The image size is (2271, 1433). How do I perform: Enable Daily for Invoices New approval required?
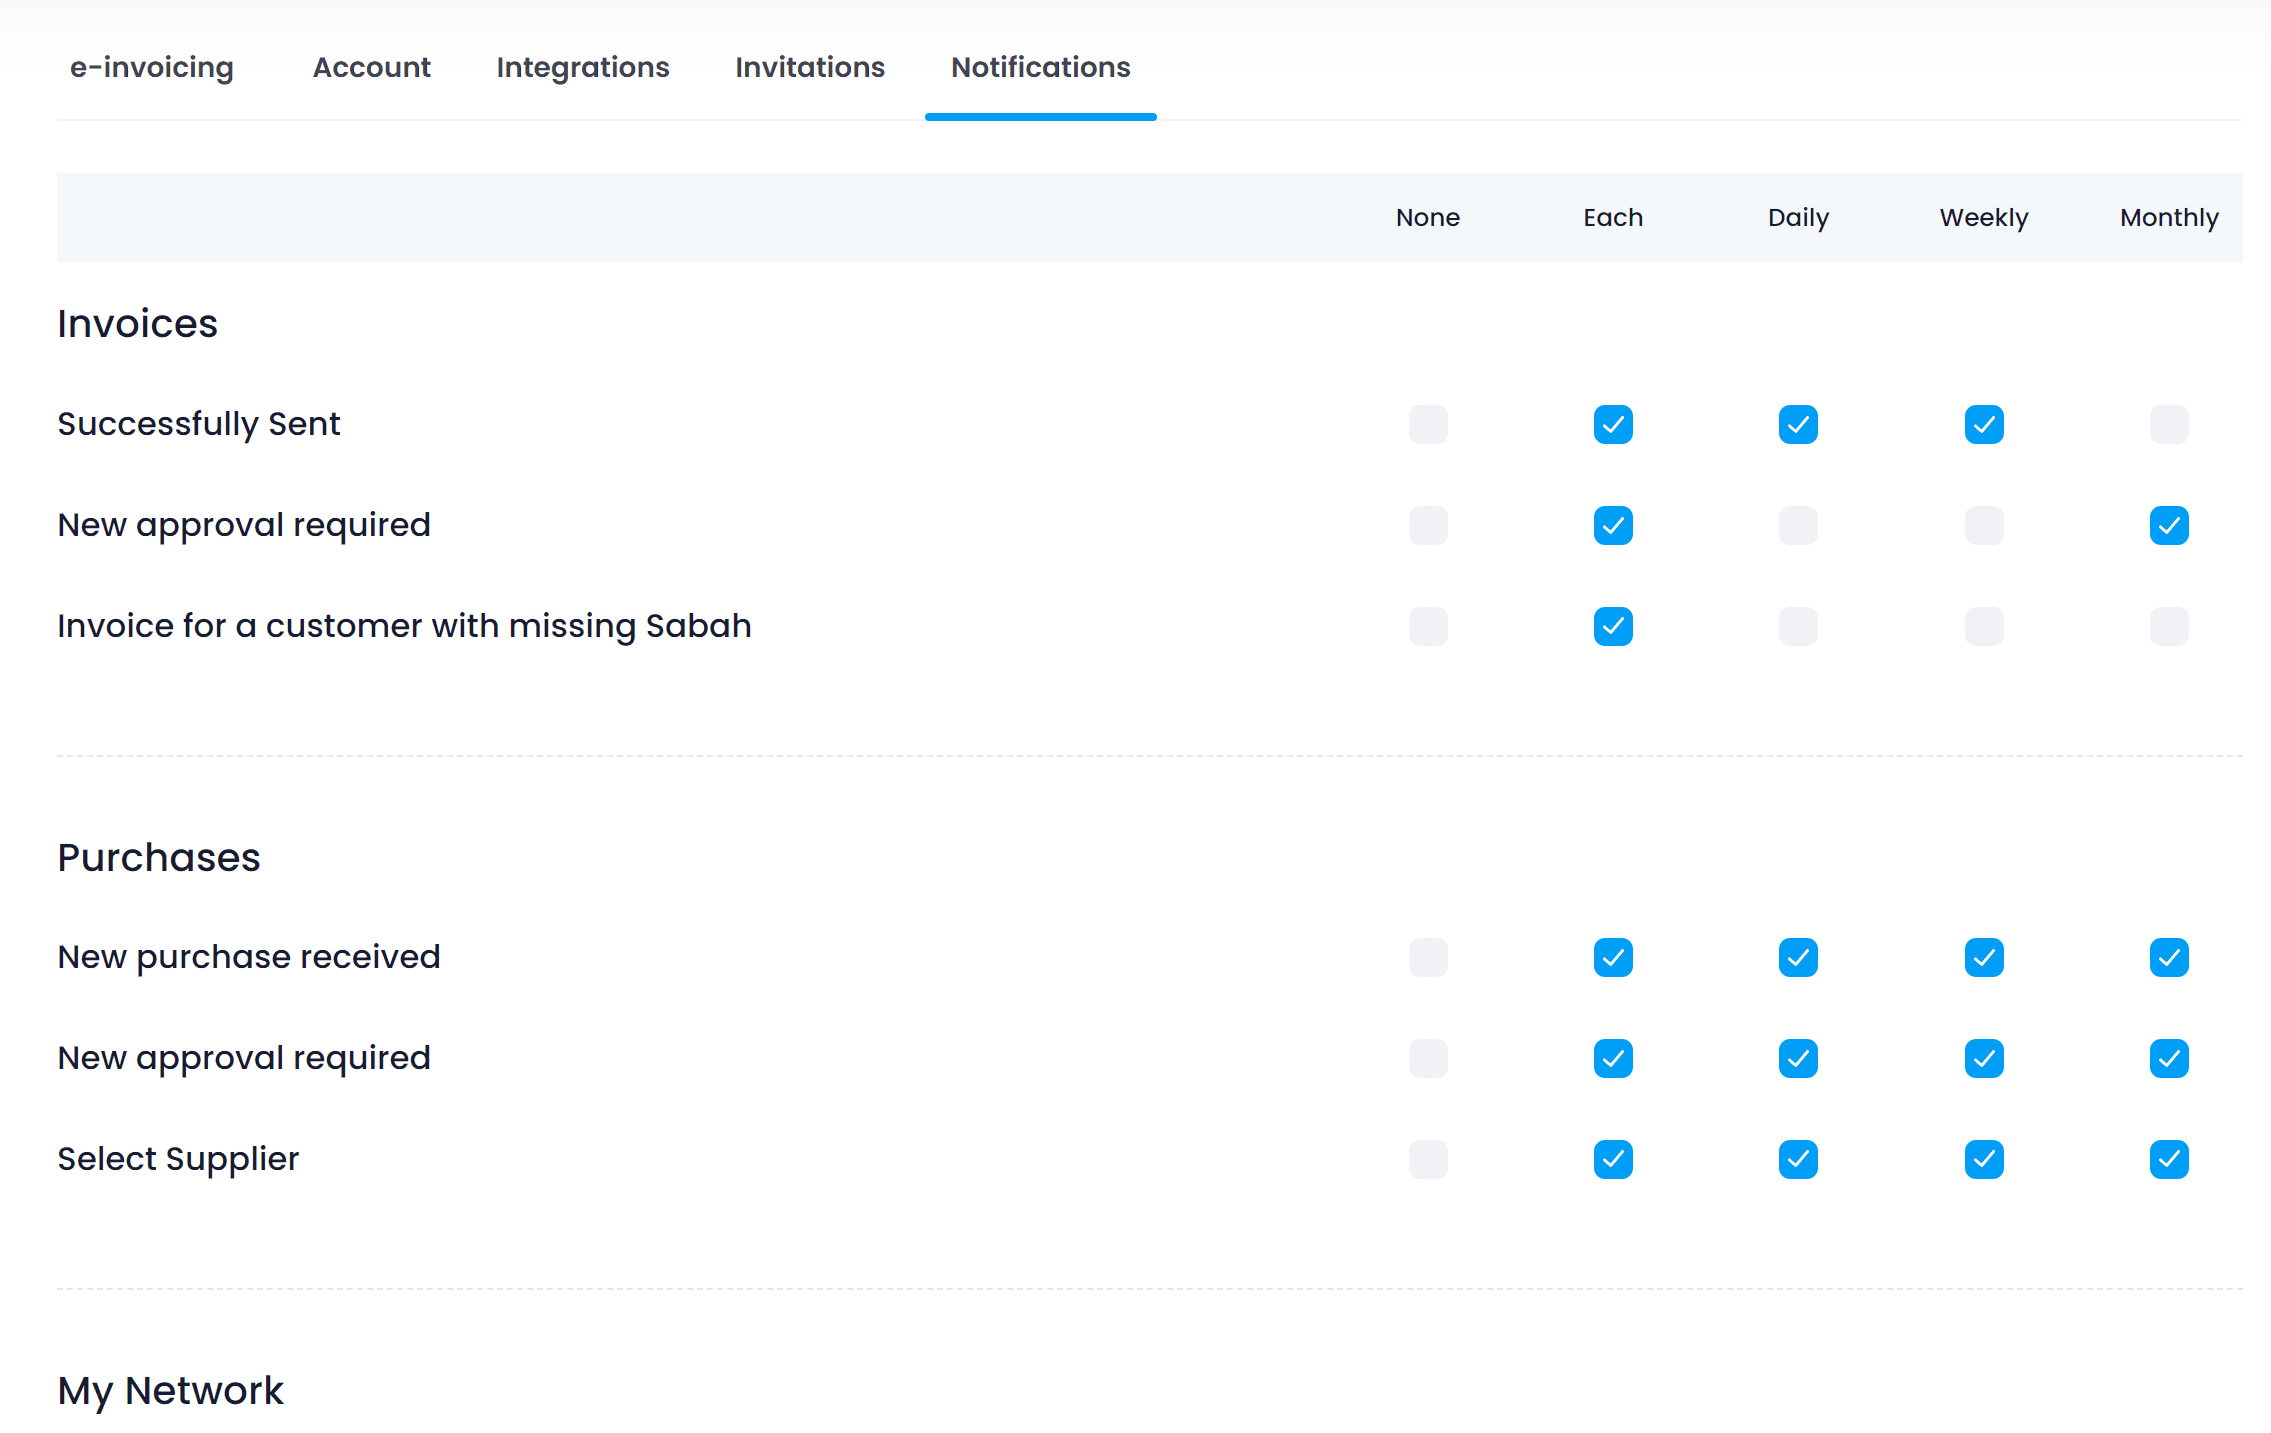(x=1798, y=526)
